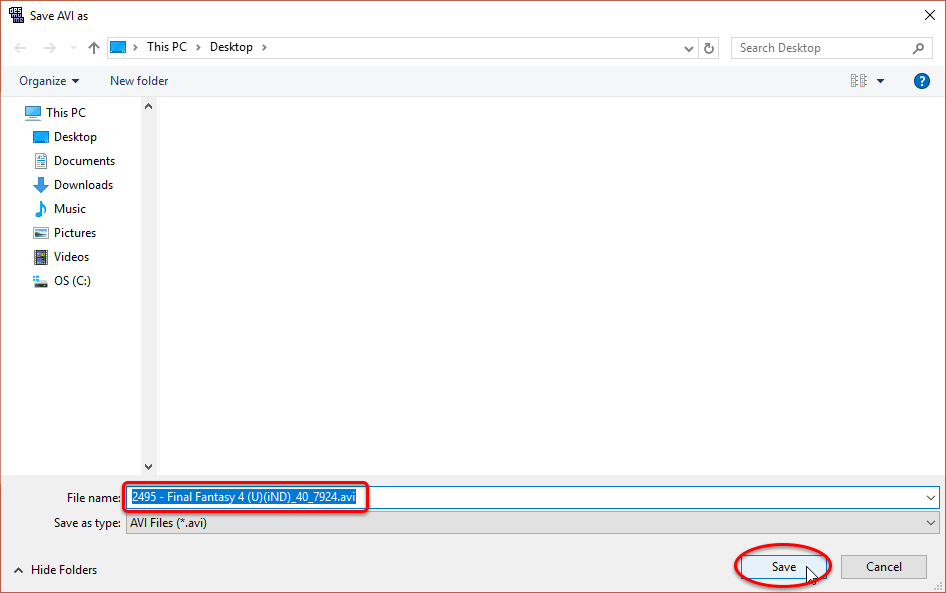946x593 pixels.
Task: Collapse the pane with Hide Folders
Action: click(56, 570)
